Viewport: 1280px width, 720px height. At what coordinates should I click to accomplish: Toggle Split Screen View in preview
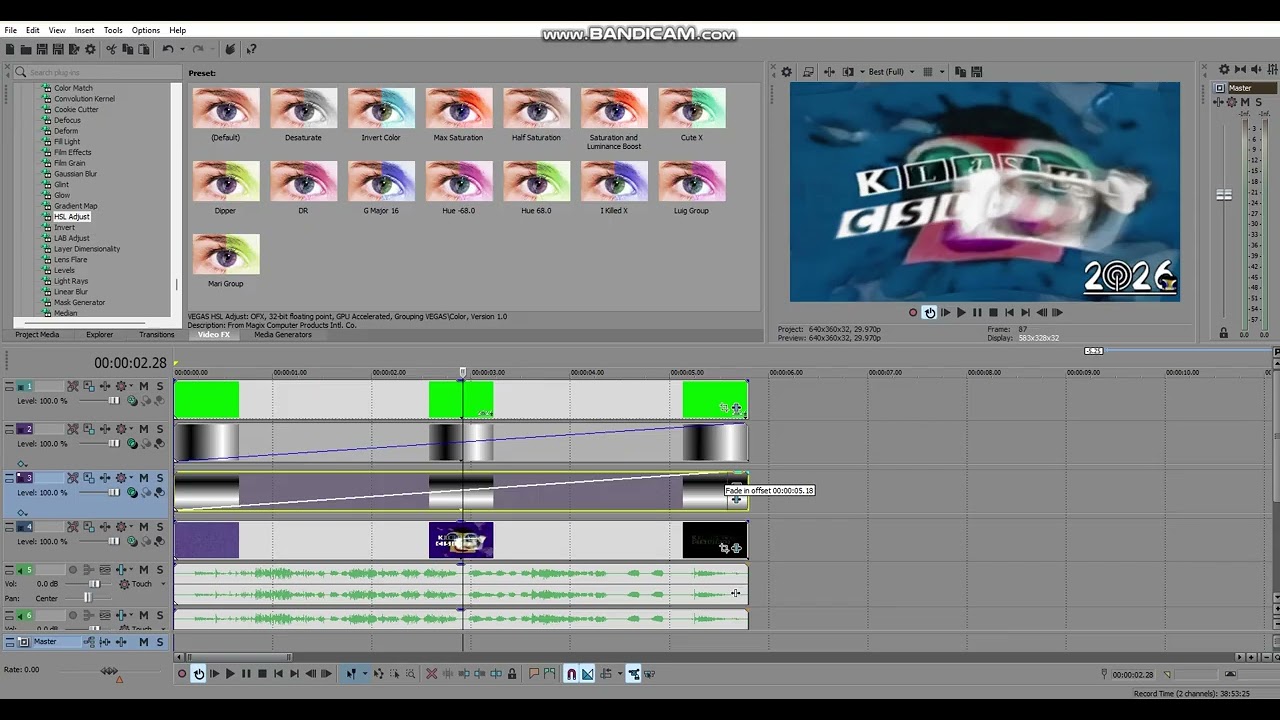pos(848,72)
